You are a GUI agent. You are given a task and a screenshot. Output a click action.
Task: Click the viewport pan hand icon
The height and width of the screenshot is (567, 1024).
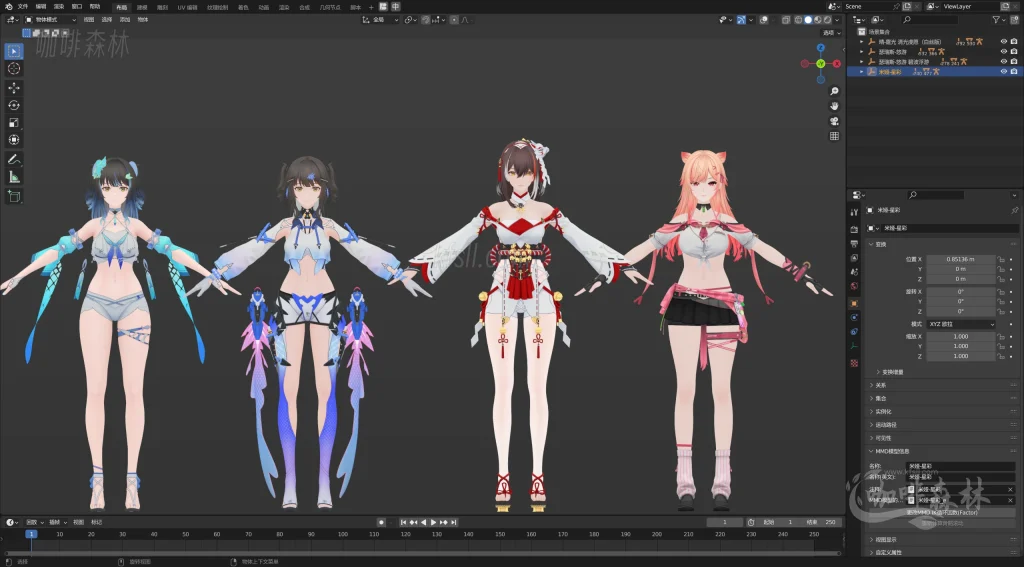(834, 106)
